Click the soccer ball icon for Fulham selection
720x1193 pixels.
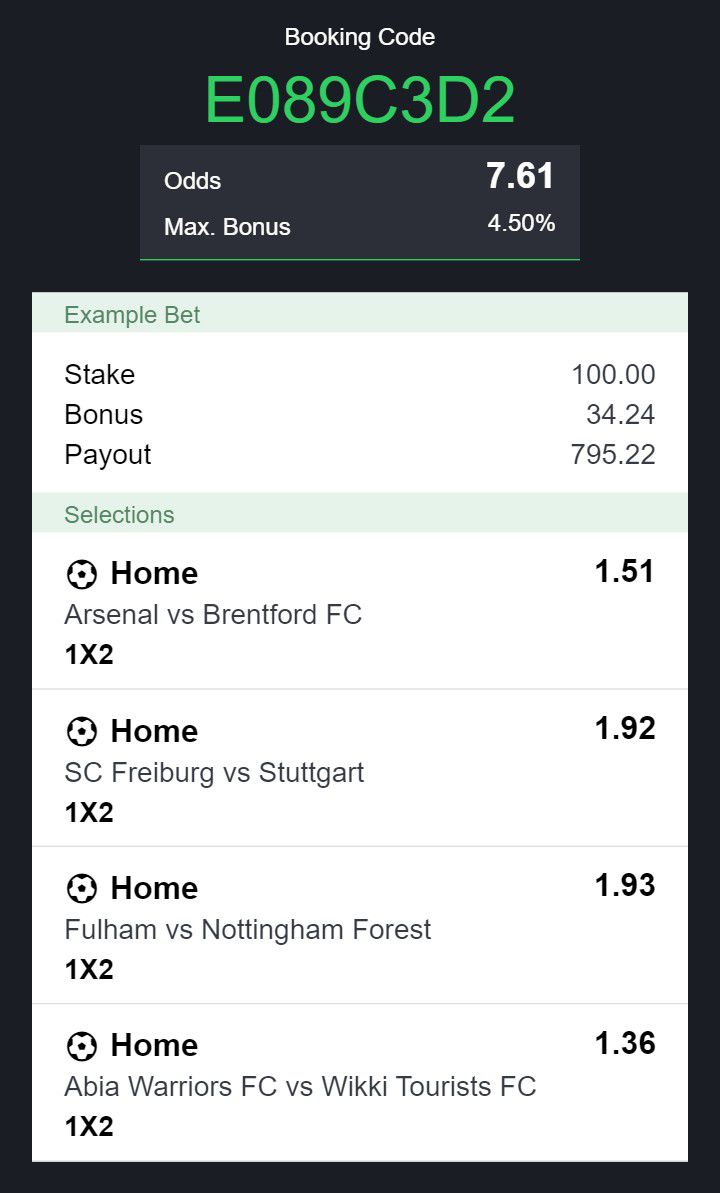81,889
